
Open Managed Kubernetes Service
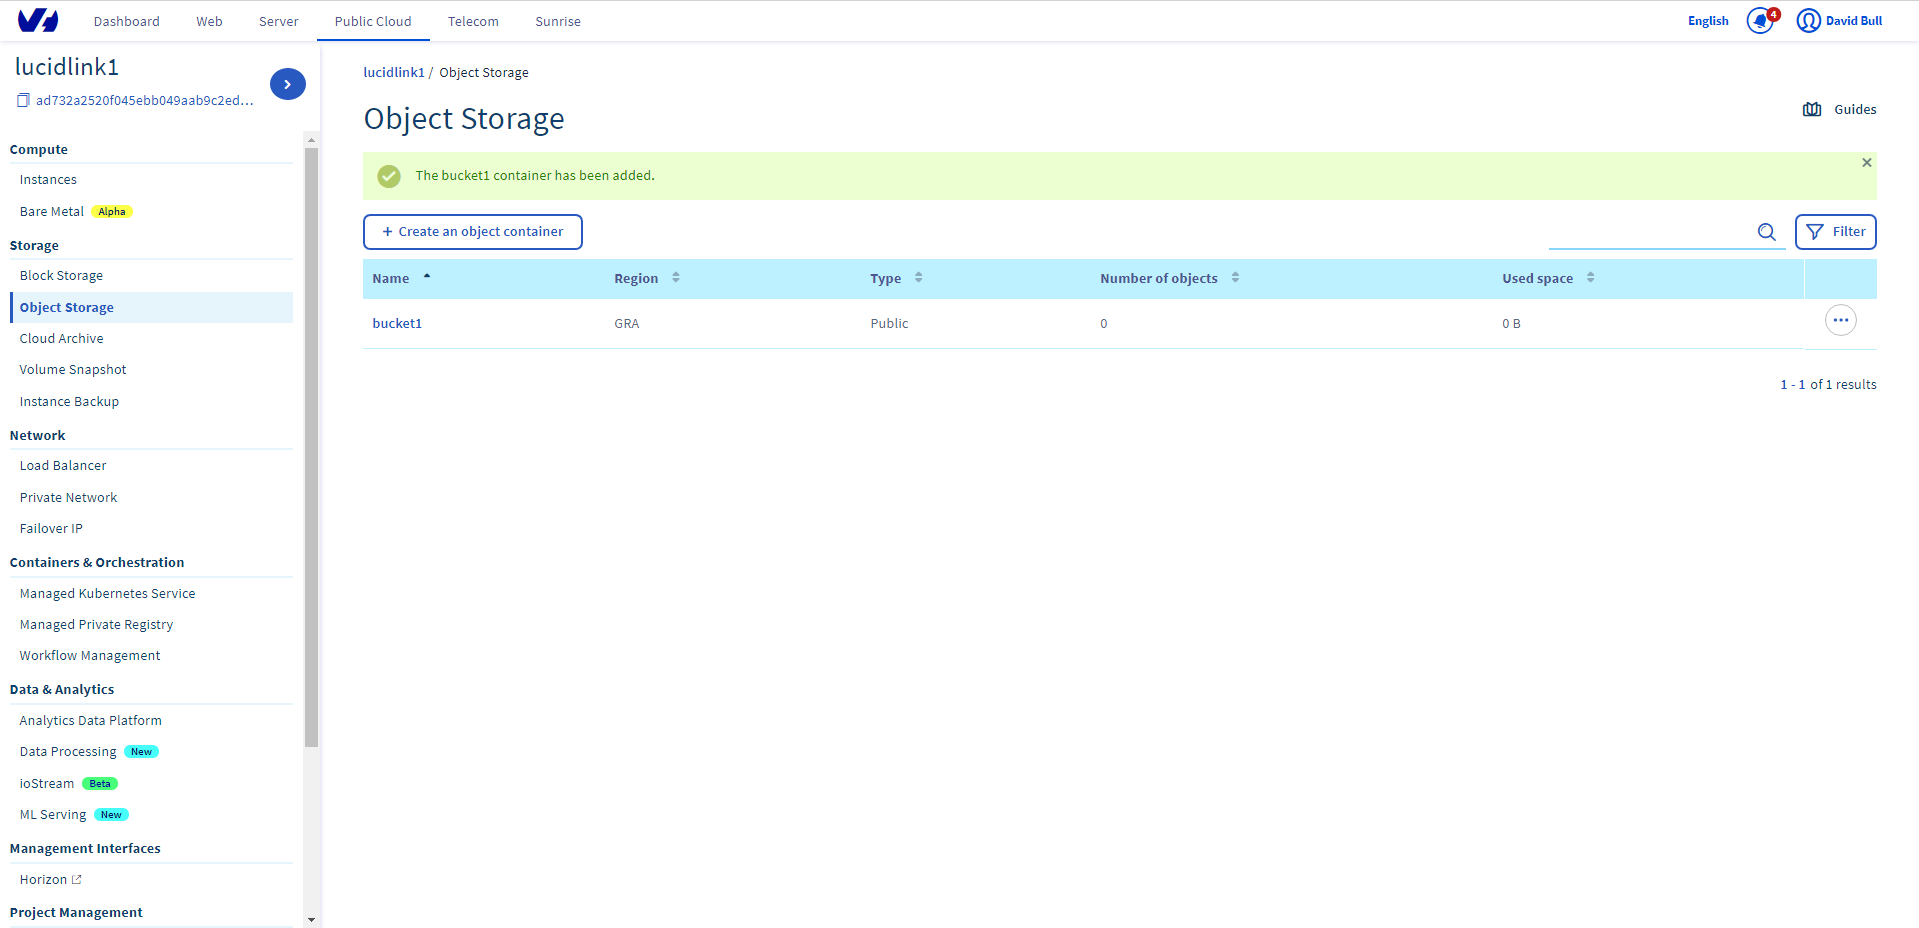pyautogui.click(x=107, y=594)
